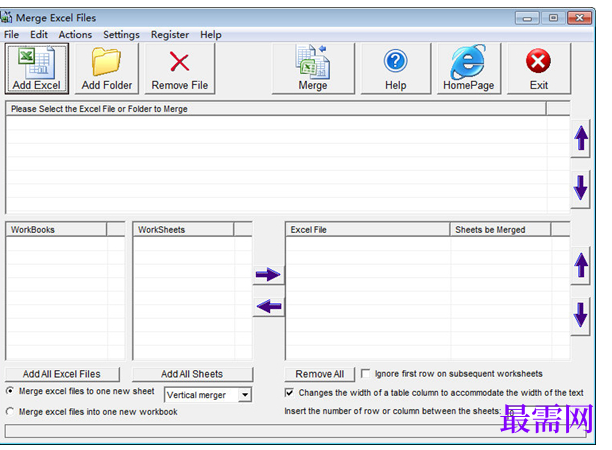This screenshot has width=612, height=450.
Task: Move file up in the top file list
Action: click(x=581, y=138)
